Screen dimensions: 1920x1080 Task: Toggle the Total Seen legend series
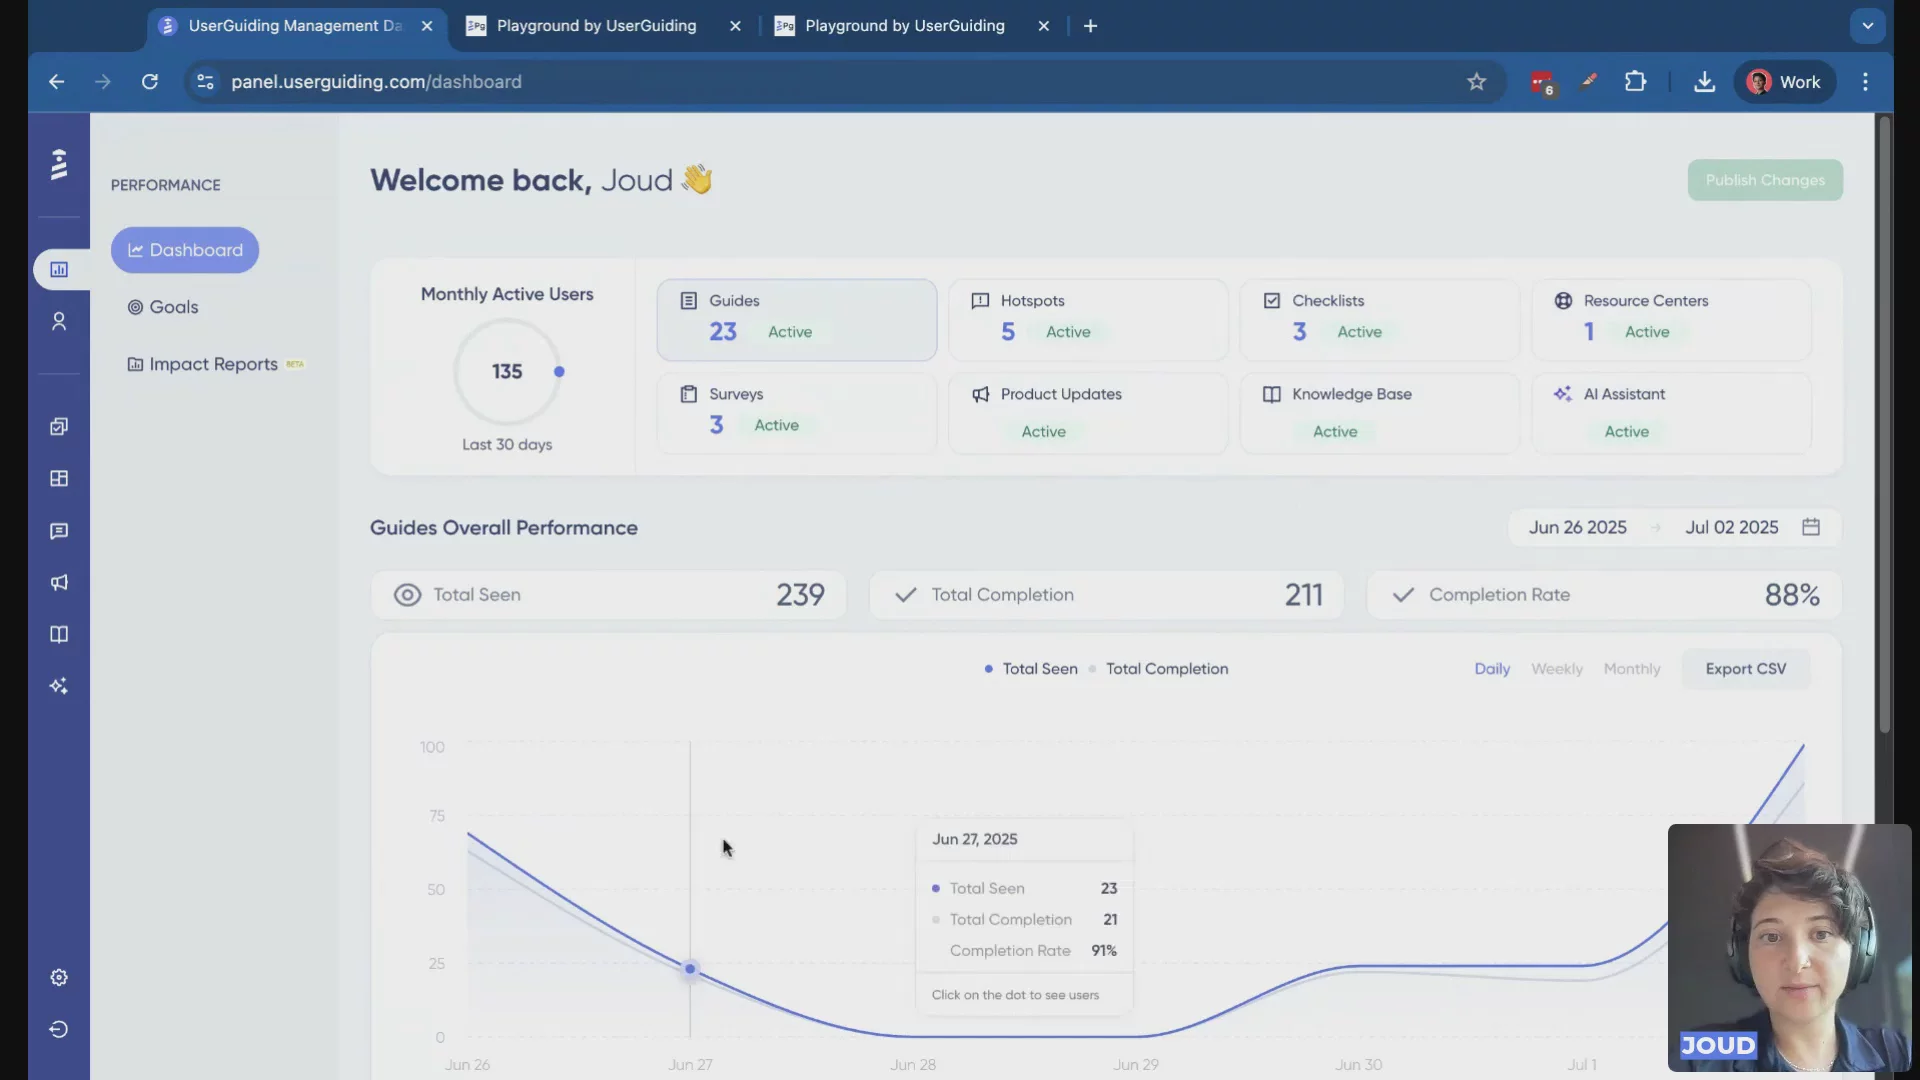click(1031, 669)
